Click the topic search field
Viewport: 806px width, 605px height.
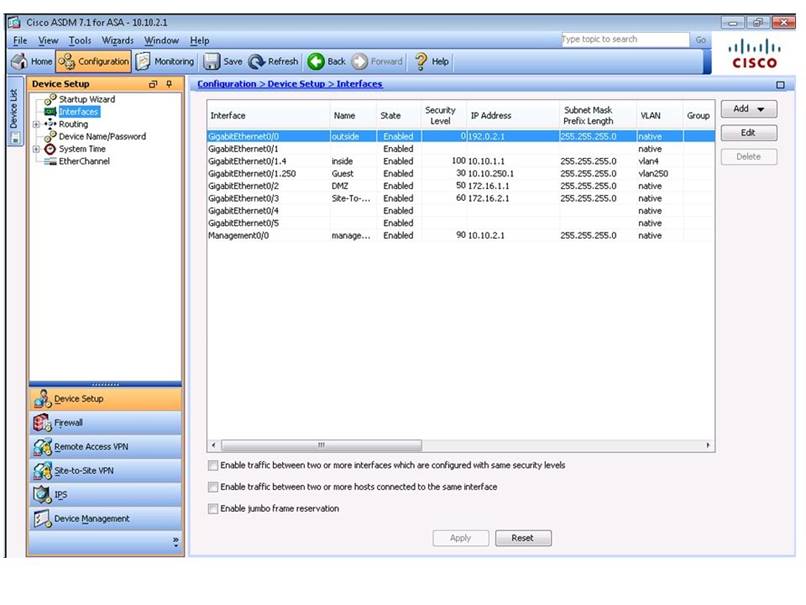(x=625, y=39)
